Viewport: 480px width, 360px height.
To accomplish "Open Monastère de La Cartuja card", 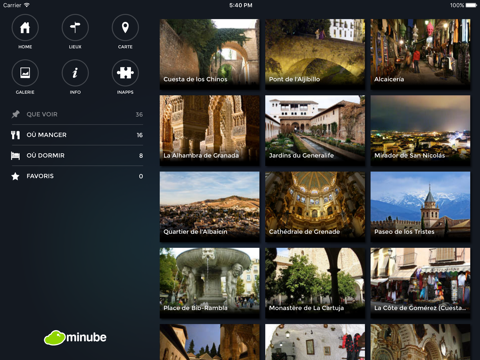I will [x=315, y=283].
